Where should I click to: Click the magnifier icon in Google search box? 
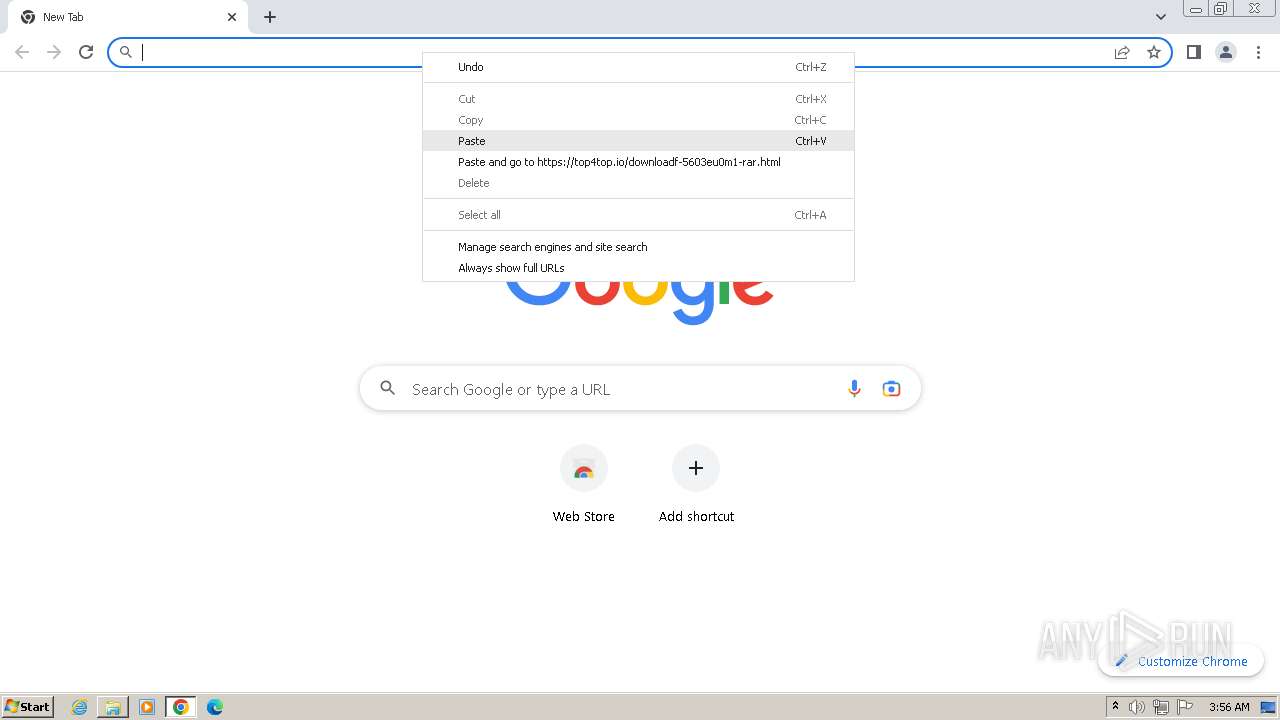[388, 388]
